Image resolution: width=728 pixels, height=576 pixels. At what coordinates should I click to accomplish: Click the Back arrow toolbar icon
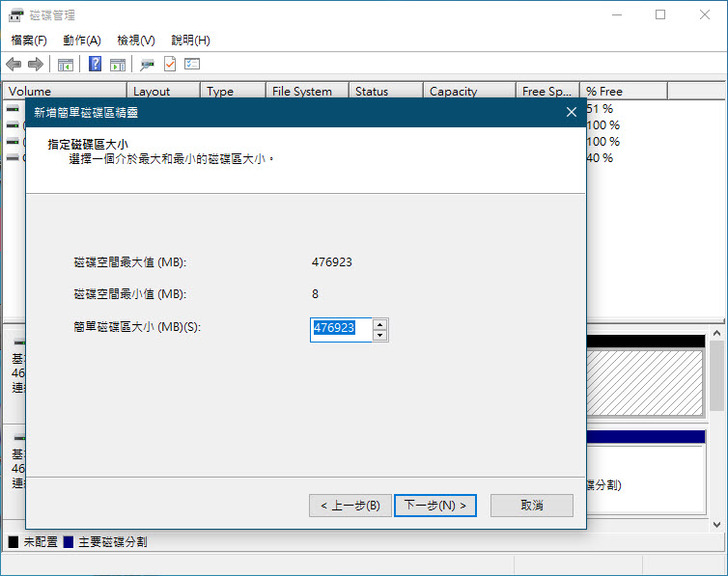pyautogui.click(x=14, y=64)
